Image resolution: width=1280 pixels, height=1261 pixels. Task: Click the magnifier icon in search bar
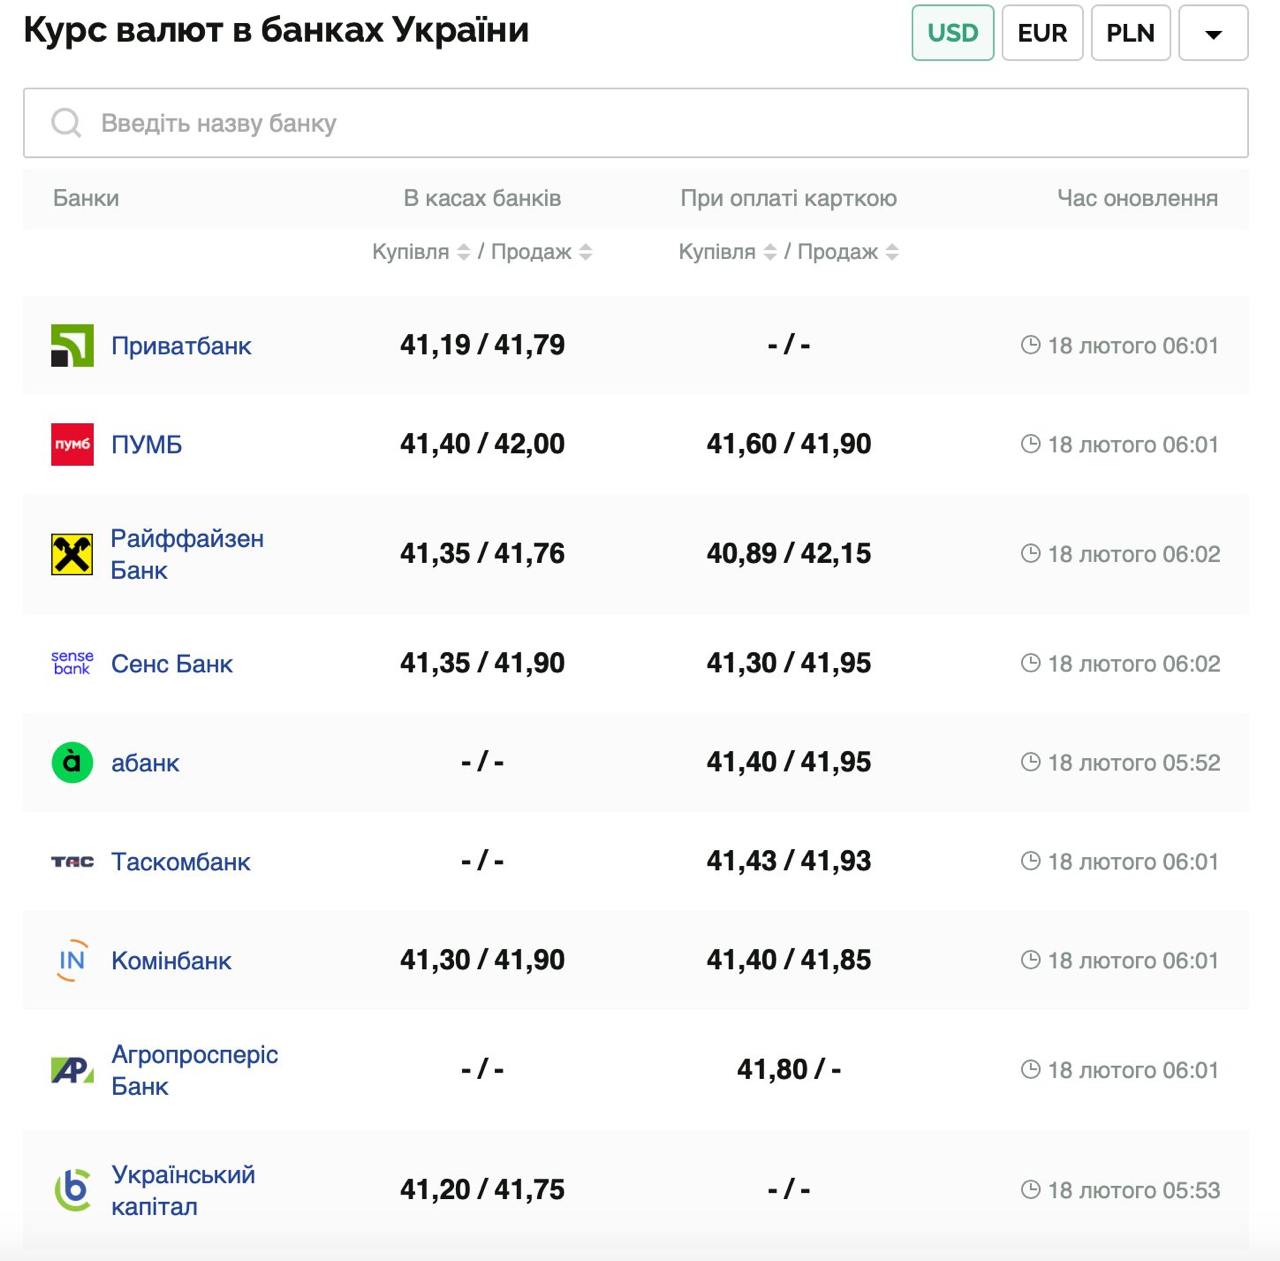click(x=66, y=122)
